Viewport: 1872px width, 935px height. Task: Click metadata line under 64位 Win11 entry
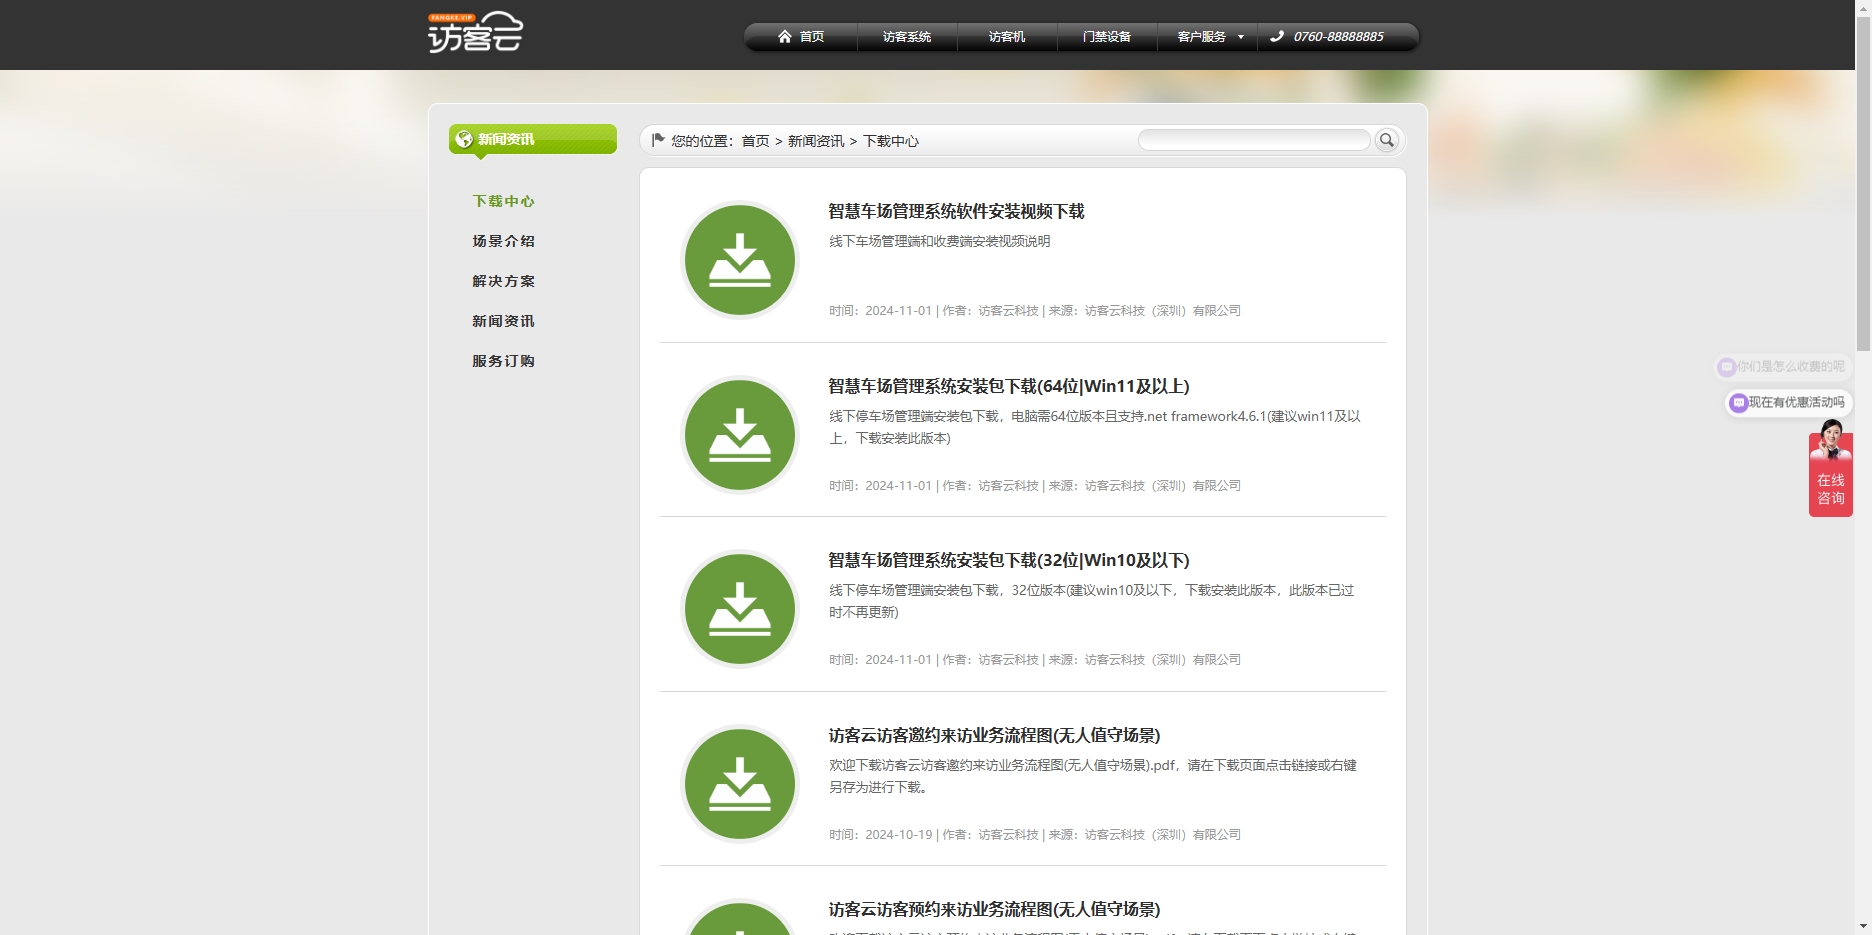point(1035,485)
